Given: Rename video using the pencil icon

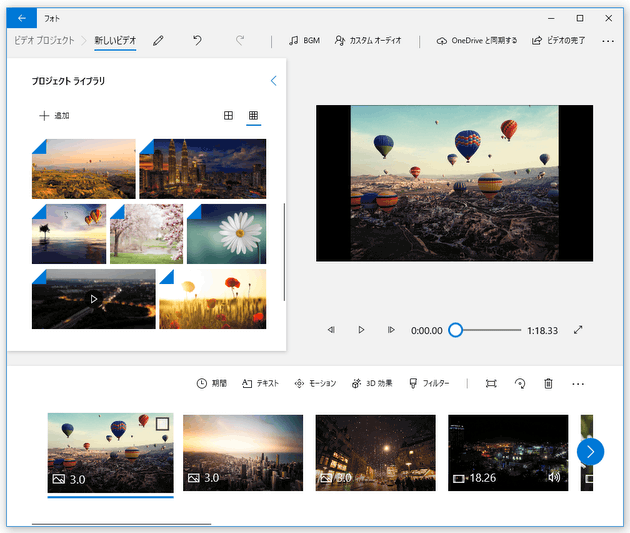Looking at the screenshot, I should [158, 41].
